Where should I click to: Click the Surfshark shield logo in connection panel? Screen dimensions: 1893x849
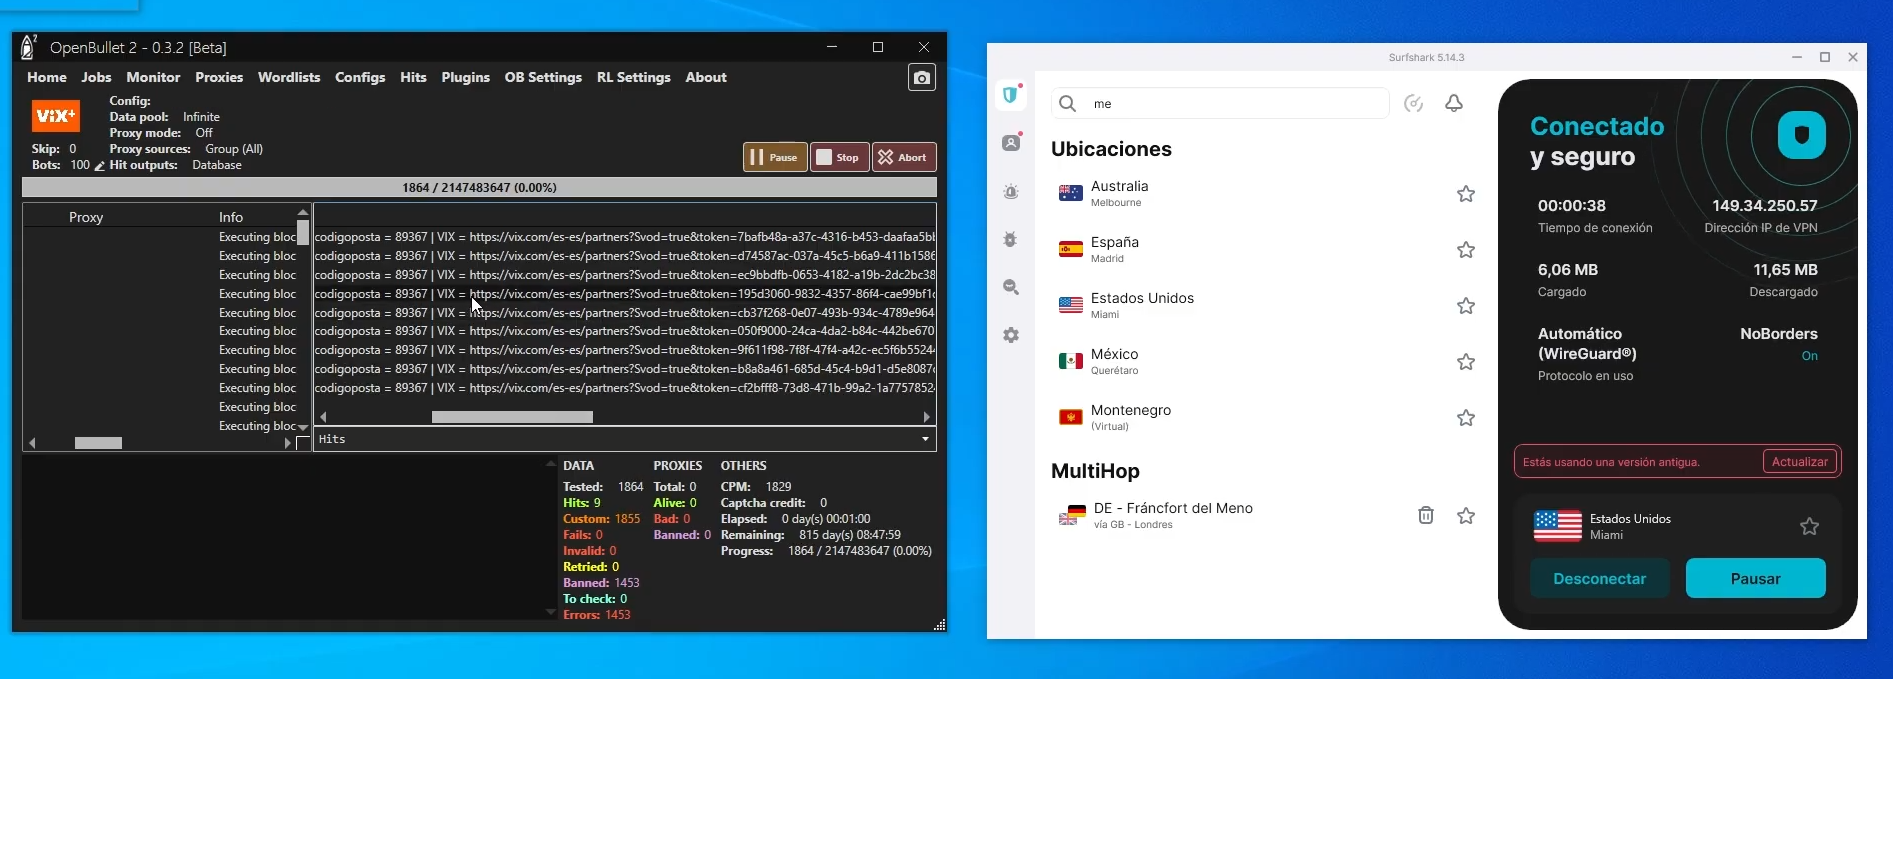point(1801,135)
